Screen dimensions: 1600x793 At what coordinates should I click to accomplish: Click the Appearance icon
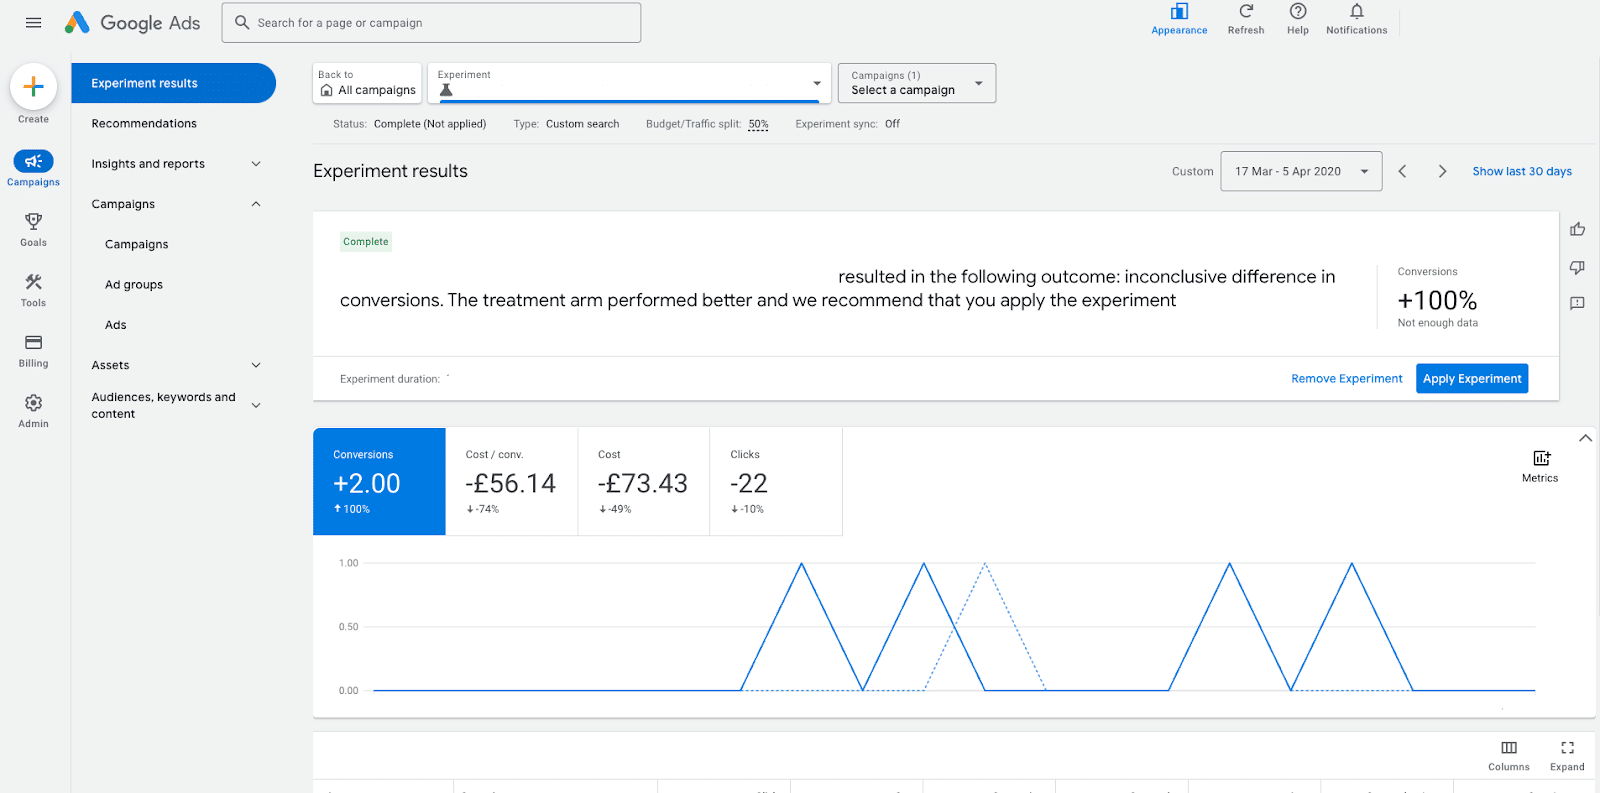pos(1179,11)
